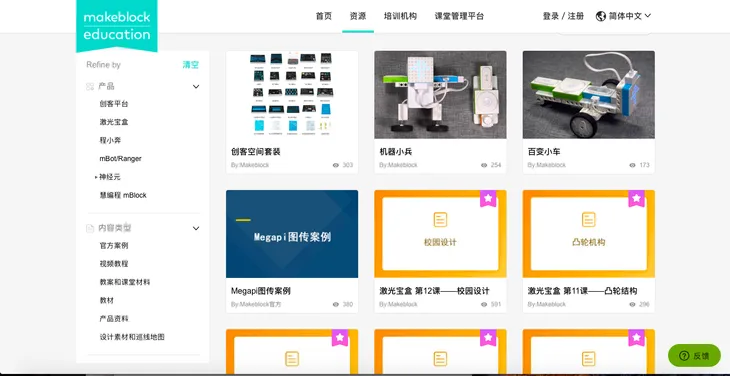Open 激光宝盒 第12课——校园设计 title
730x376 pixels.
(434, 291)
